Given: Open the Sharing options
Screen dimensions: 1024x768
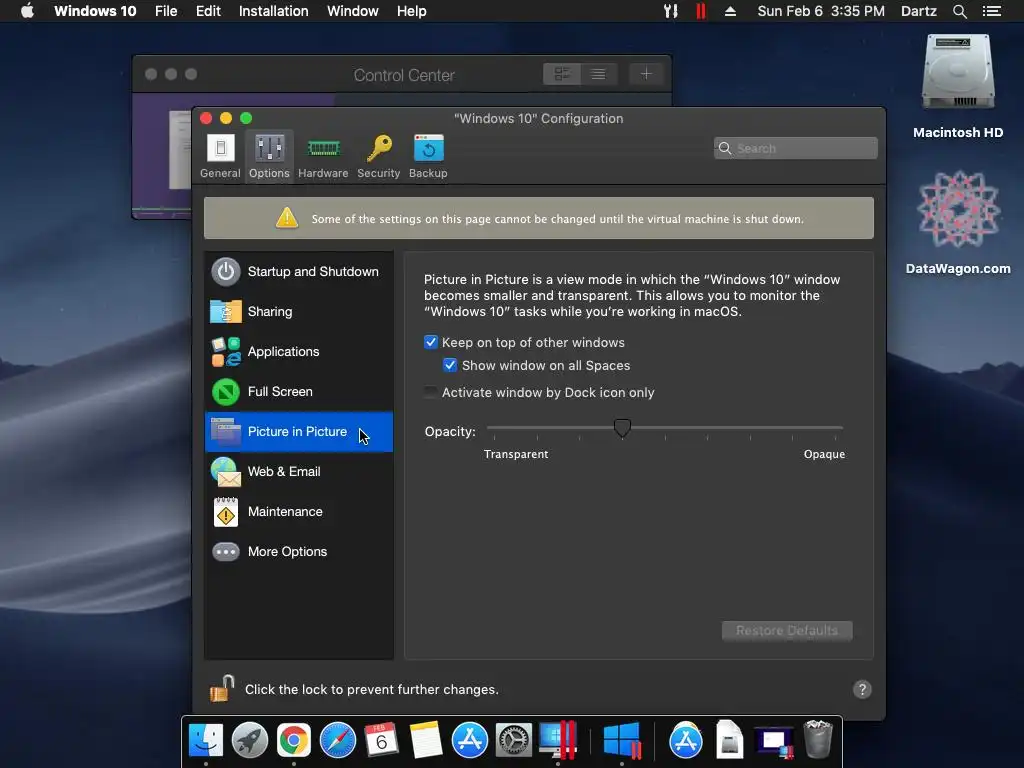Looking at the screenshot, I should pos(299,312).
